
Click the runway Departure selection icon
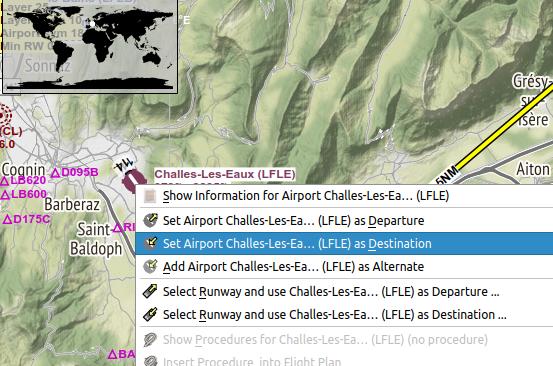pos(150,292)
